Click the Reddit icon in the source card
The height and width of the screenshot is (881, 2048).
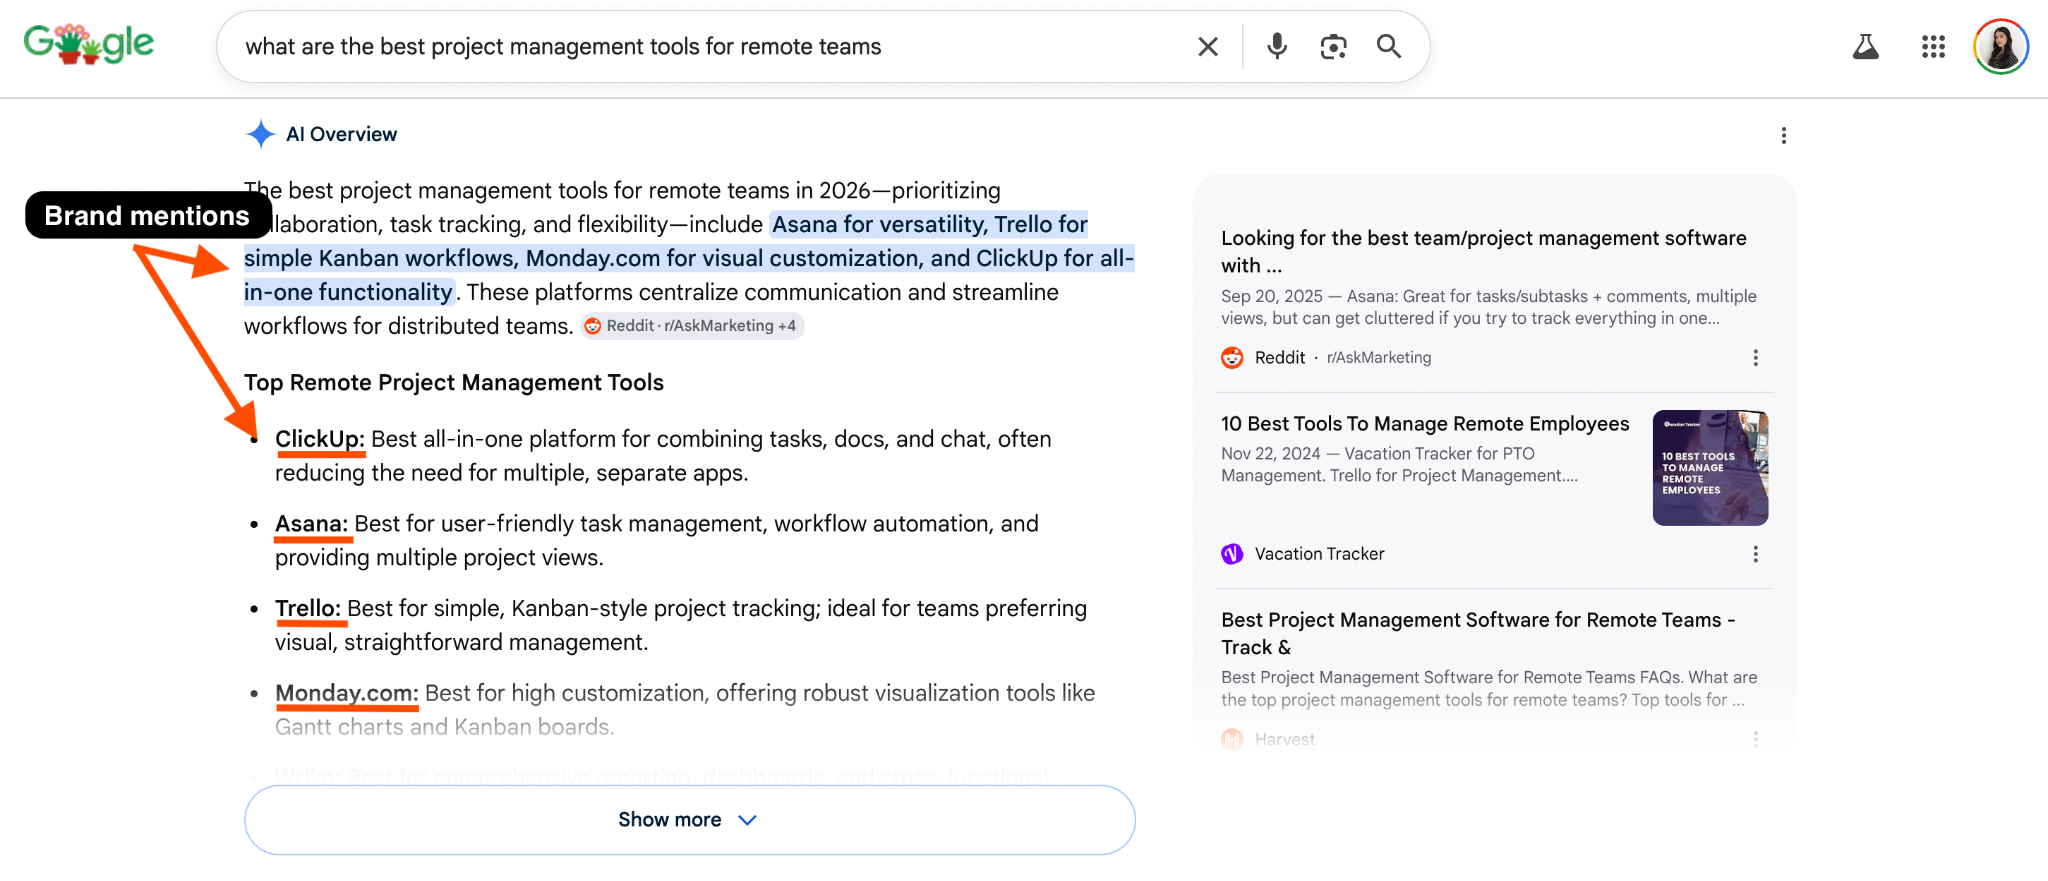click(x=1232, y=357)
